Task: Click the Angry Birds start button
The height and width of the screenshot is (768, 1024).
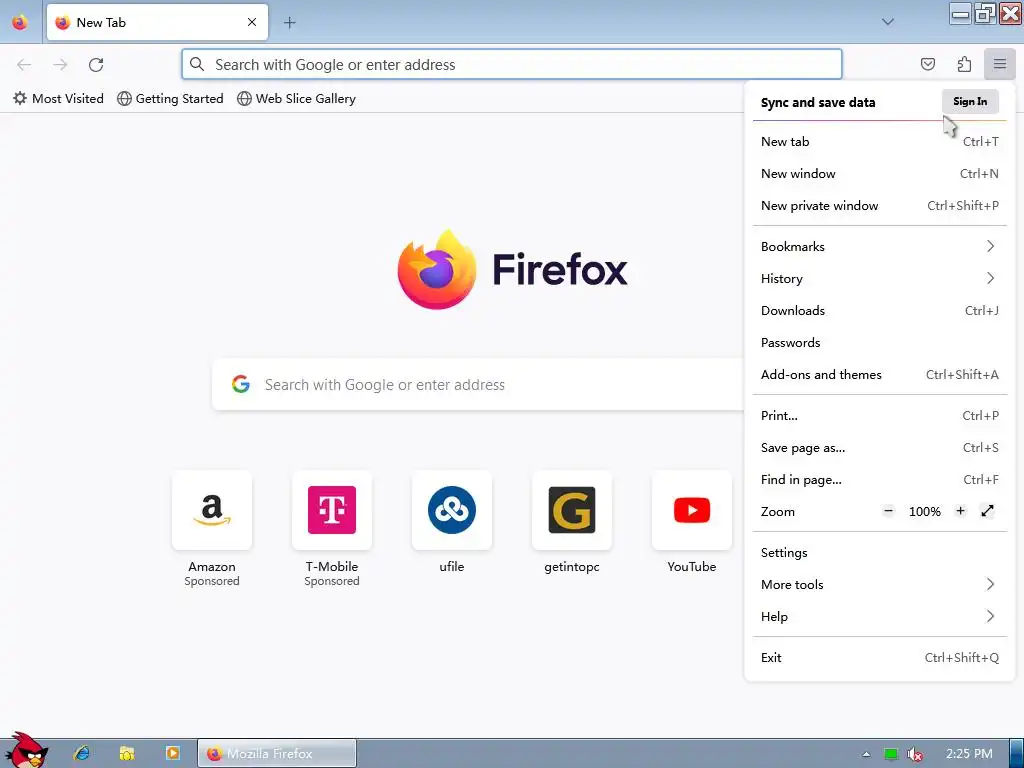Action: click(25, 751)
